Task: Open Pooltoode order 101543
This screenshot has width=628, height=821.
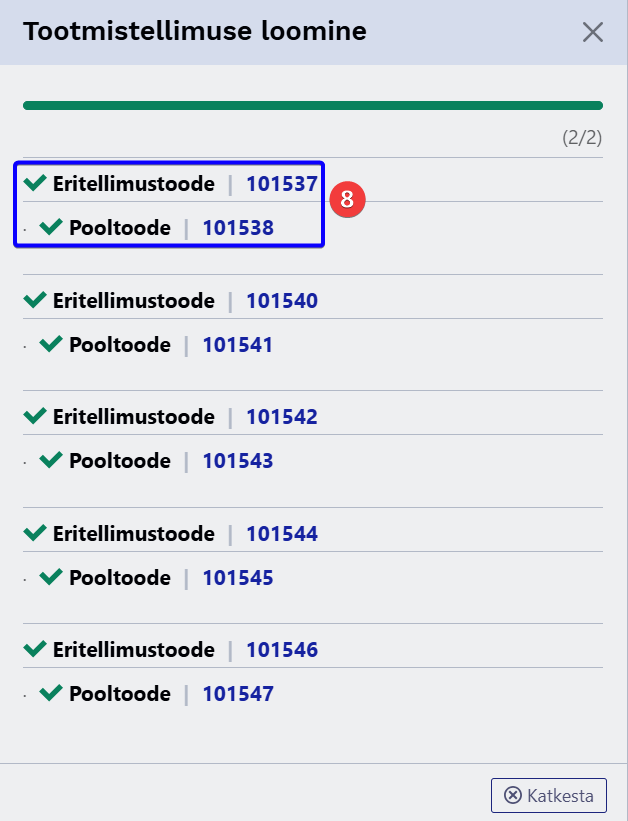Action: (238, 461)
